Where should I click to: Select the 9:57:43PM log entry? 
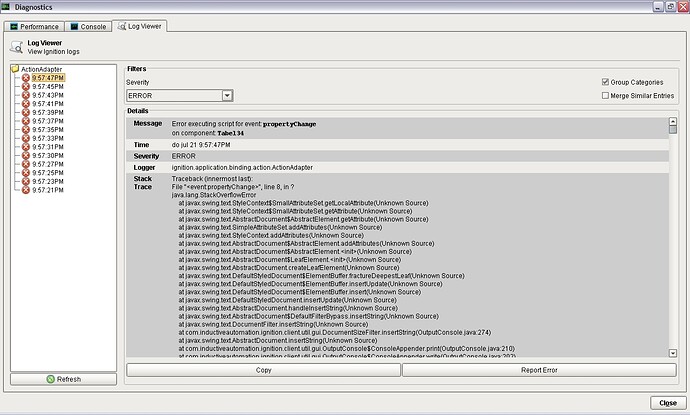48,95
